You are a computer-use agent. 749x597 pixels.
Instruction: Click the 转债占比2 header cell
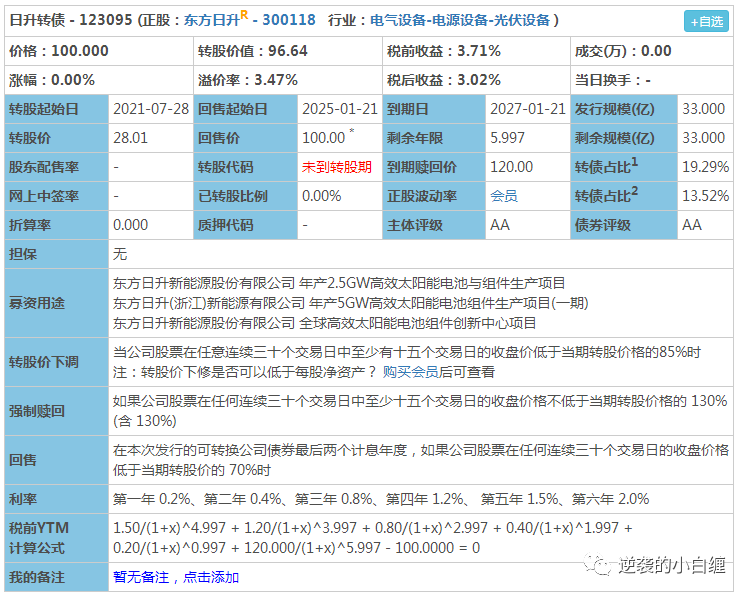624,196
